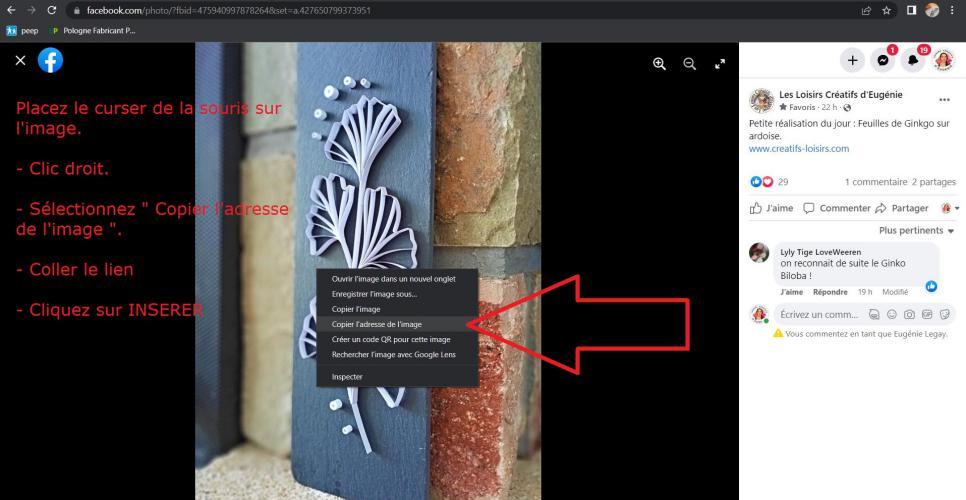Open the peep bookmark
This screenshot has width=966, height=500.
[x=22, y=30]
